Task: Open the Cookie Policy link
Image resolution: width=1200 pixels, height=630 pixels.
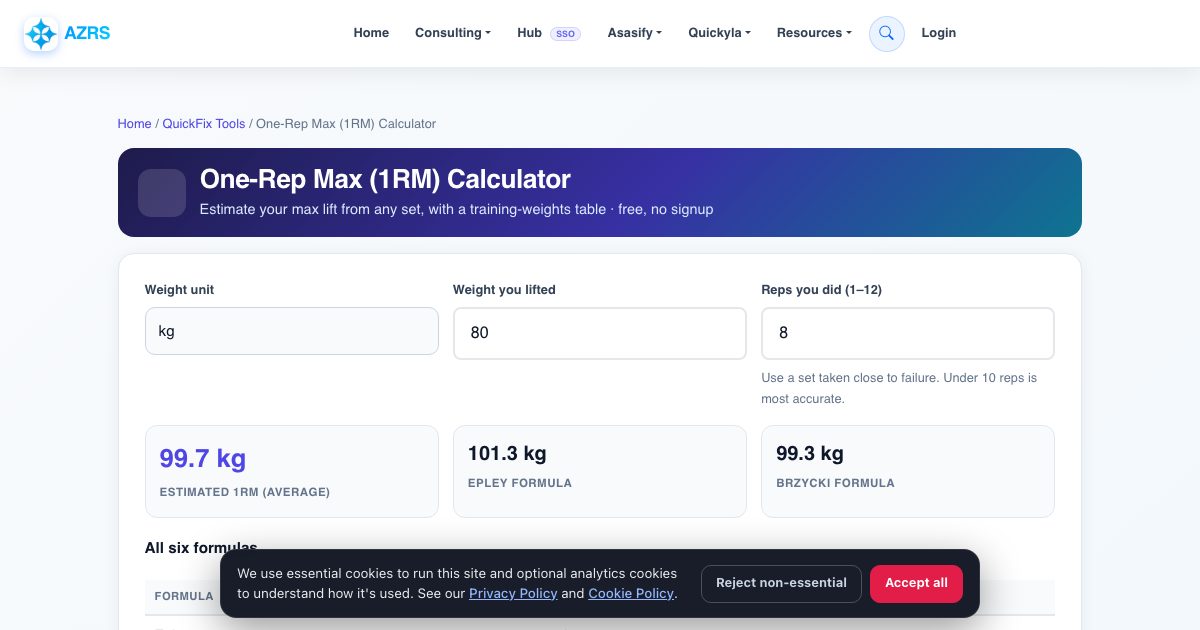Action: point(631,594)
